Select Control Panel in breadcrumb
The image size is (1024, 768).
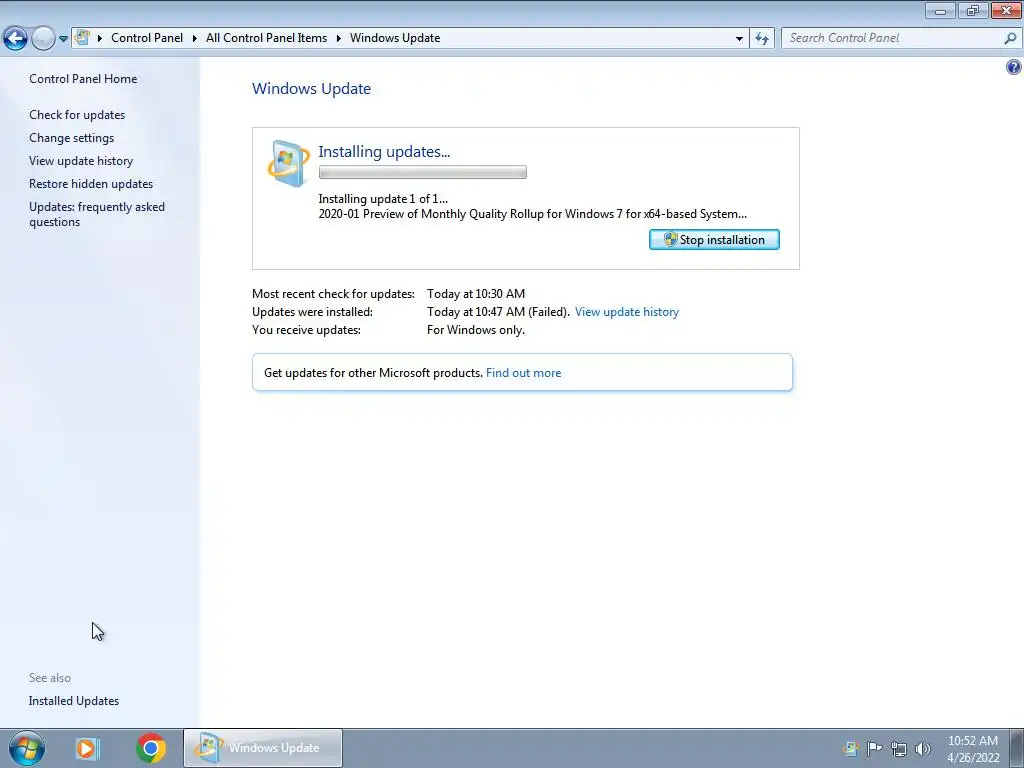pyautogui.click(x=147, y=38)
